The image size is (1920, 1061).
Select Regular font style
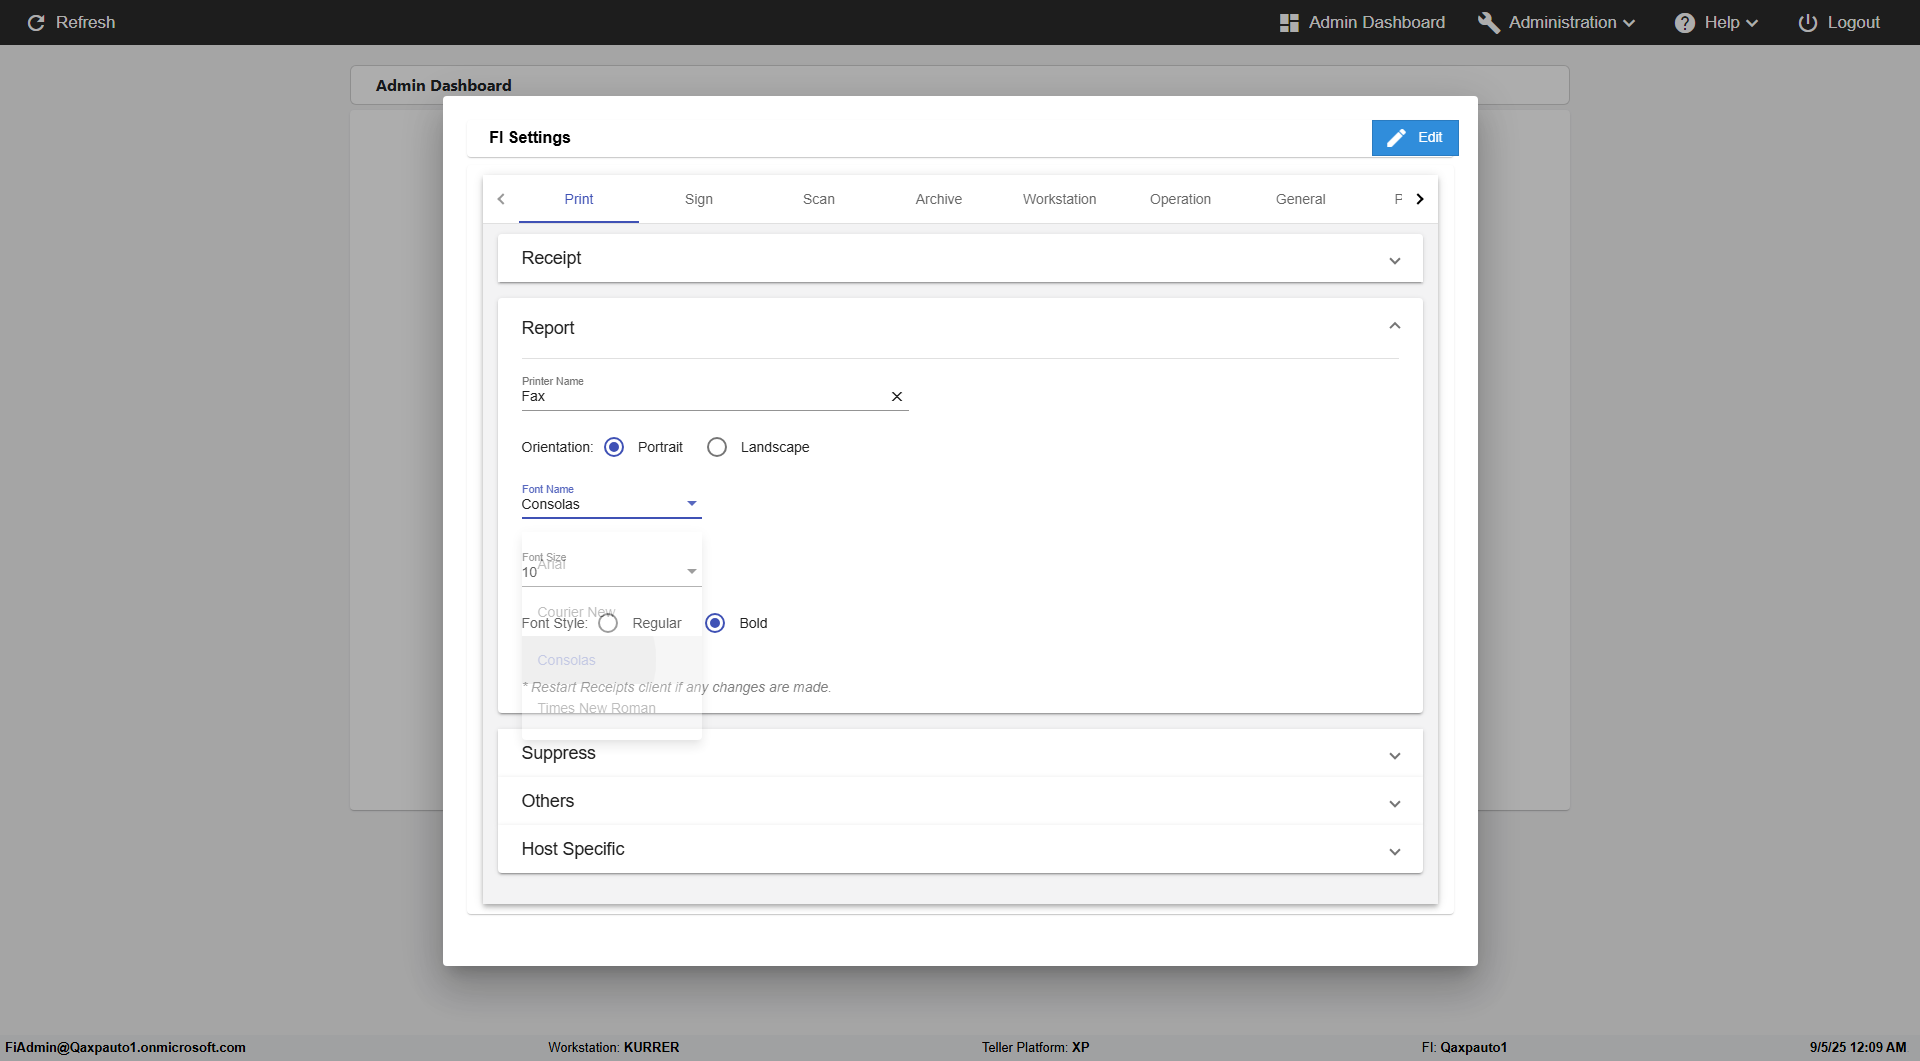[x=608, y=623]
